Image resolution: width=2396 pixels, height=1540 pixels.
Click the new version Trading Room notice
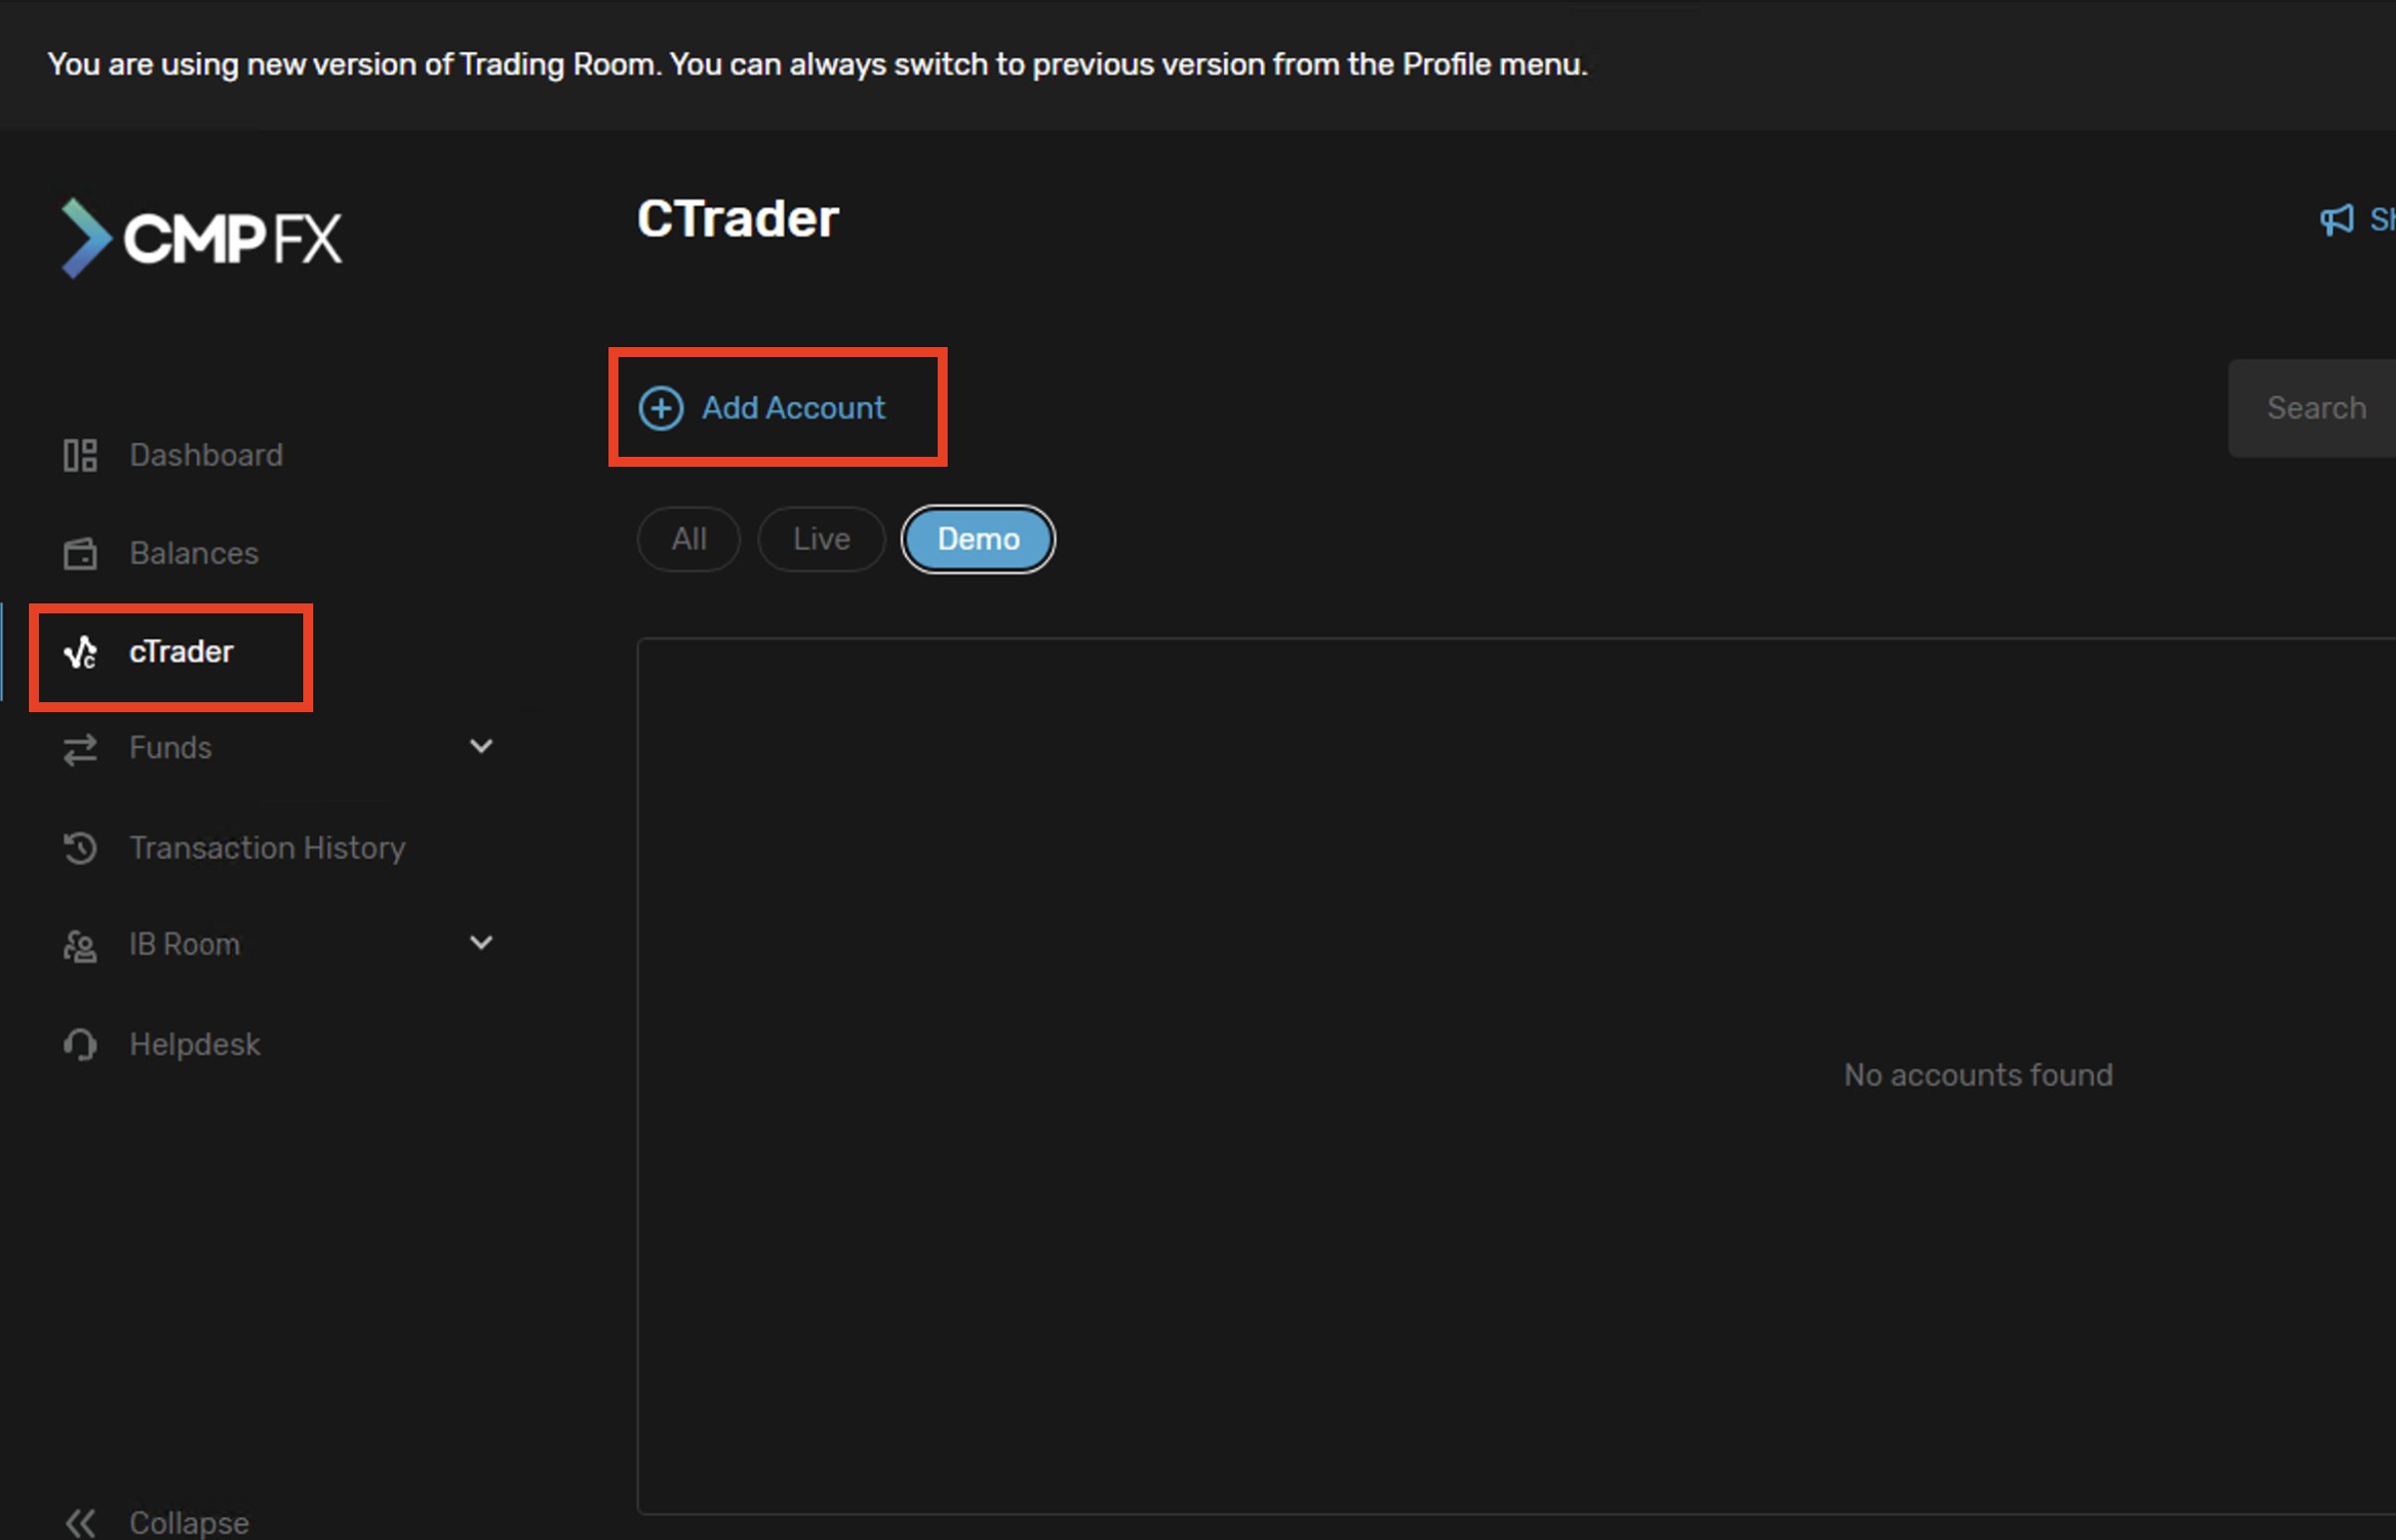(817, 64)
